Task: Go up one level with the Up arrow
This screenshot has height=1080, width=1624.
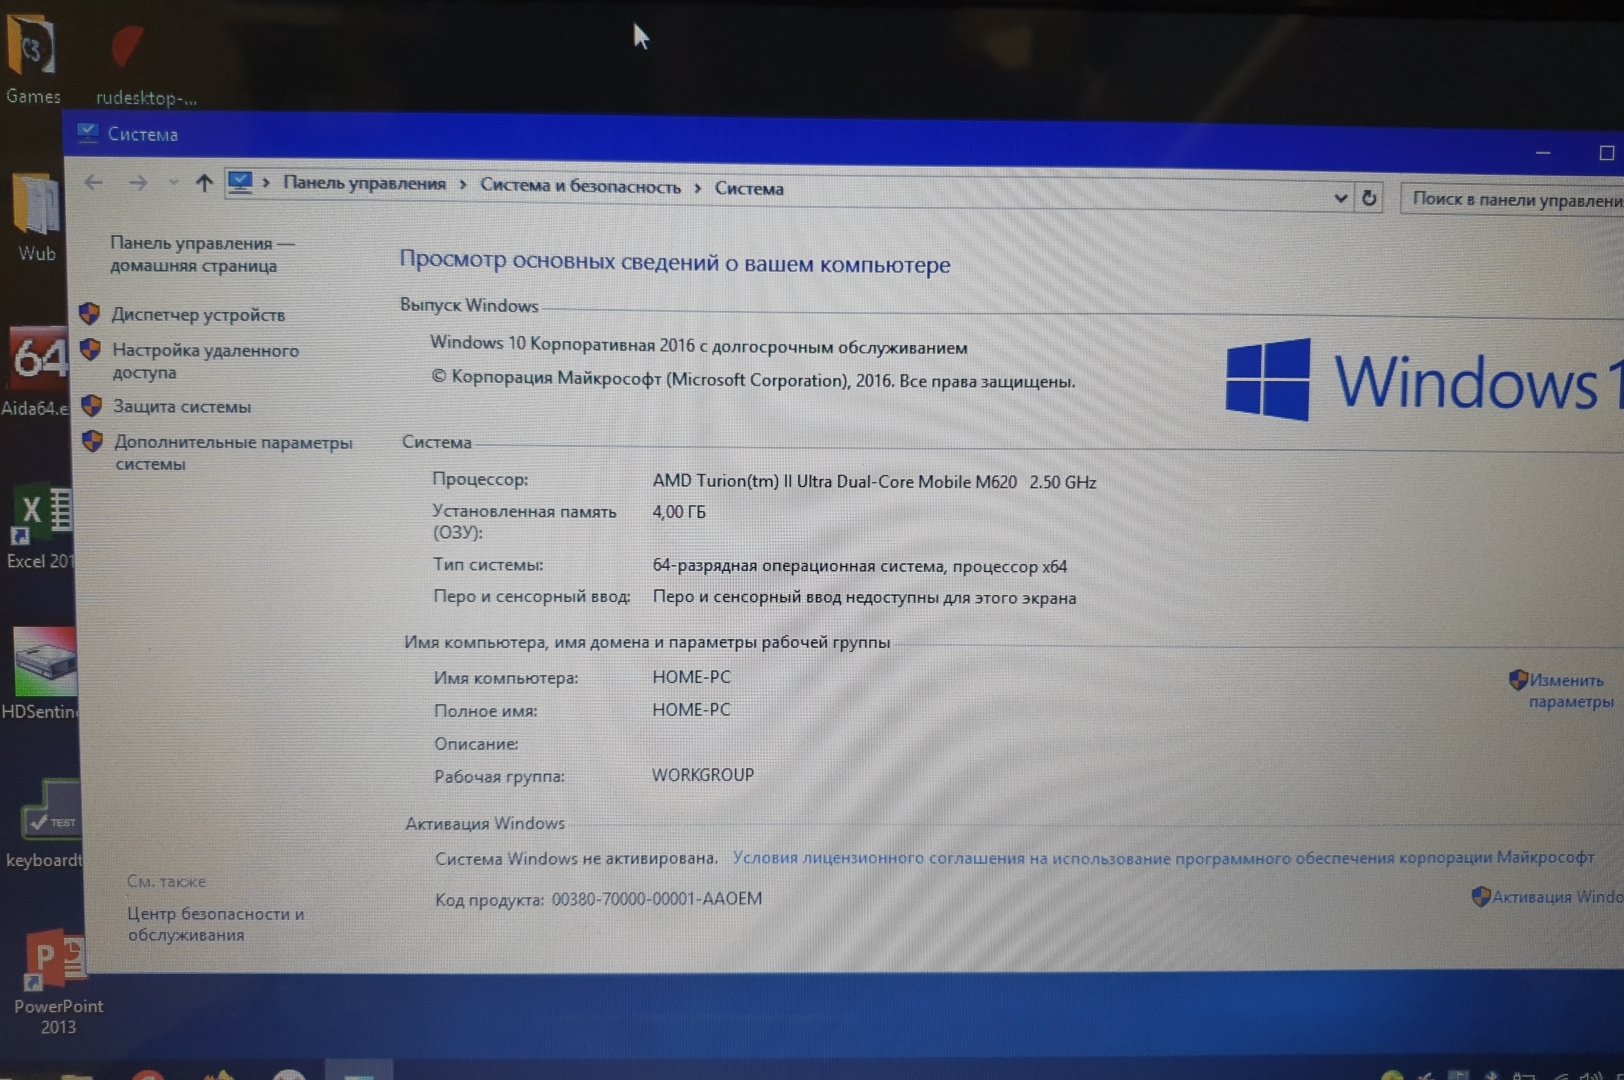Action: (x=204, y=182)
